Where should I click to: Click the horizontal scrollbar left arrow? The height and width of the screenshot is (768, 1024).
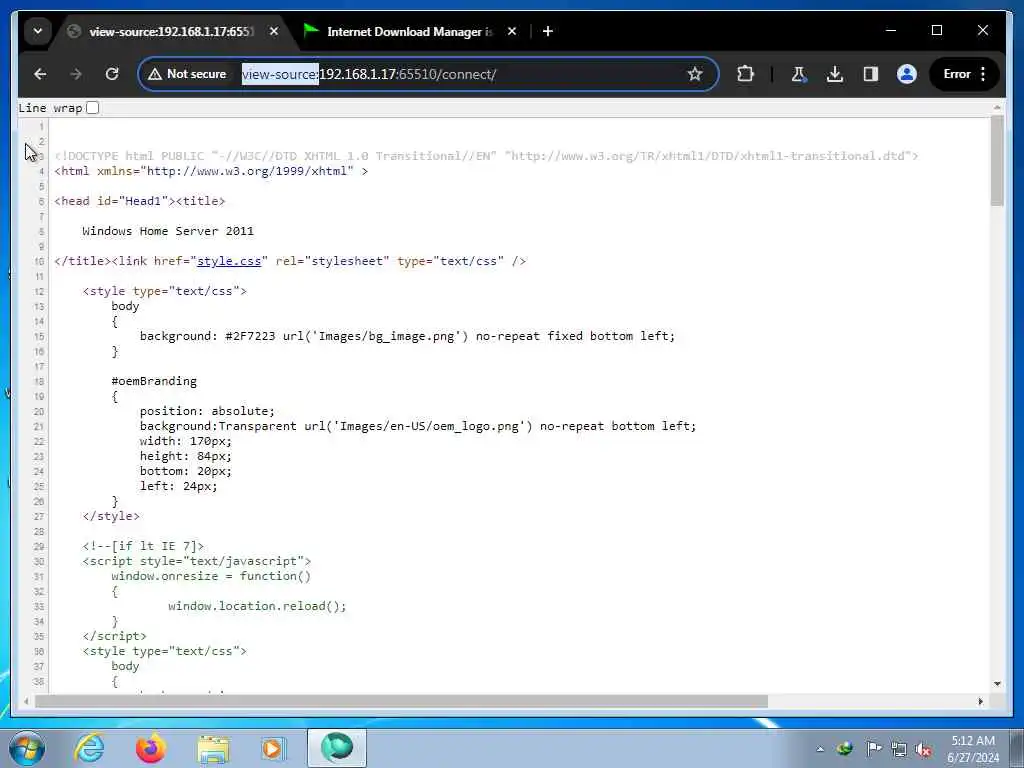click(26, 702)
